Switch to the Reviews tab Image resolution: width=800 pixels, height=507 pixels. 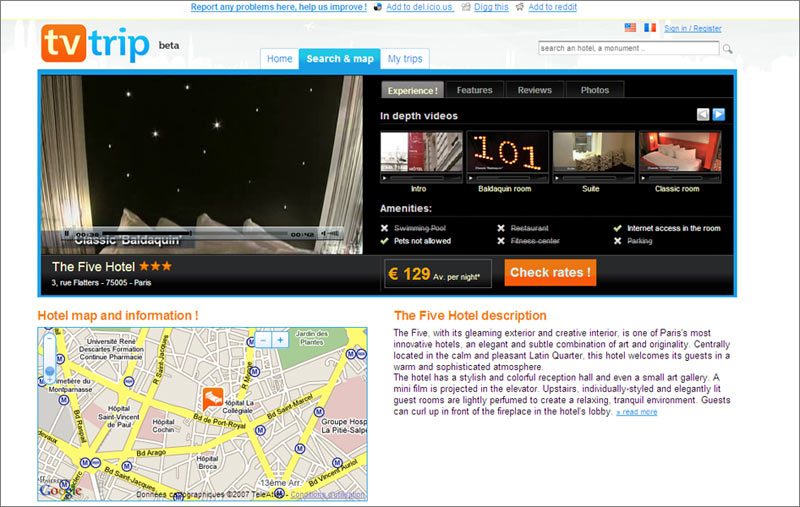pos(535,90)
